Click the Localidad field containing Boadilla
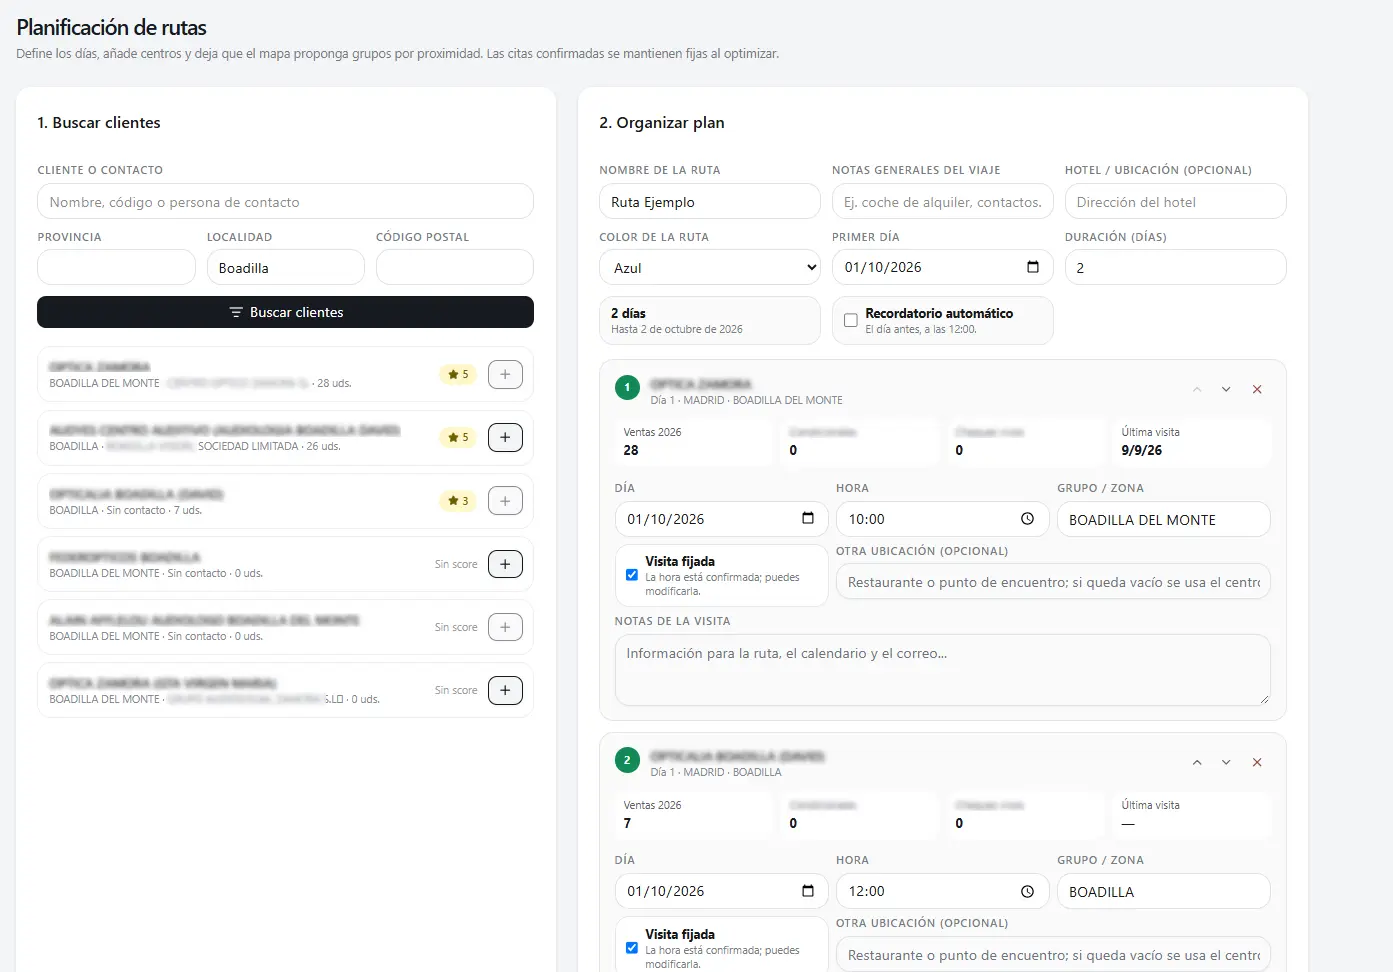Viewport: 1393px width, 972px height. (285, 267)
